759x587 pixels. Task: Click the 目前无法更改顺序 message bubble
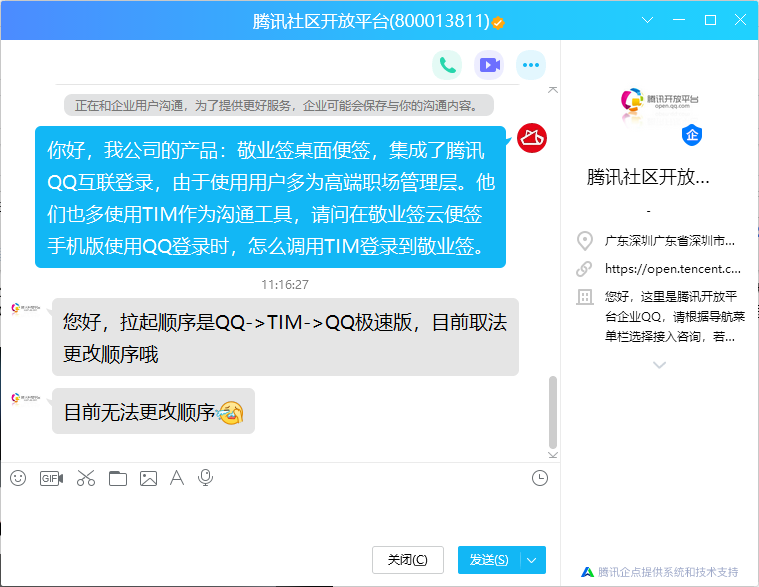[x=153, y=411]
